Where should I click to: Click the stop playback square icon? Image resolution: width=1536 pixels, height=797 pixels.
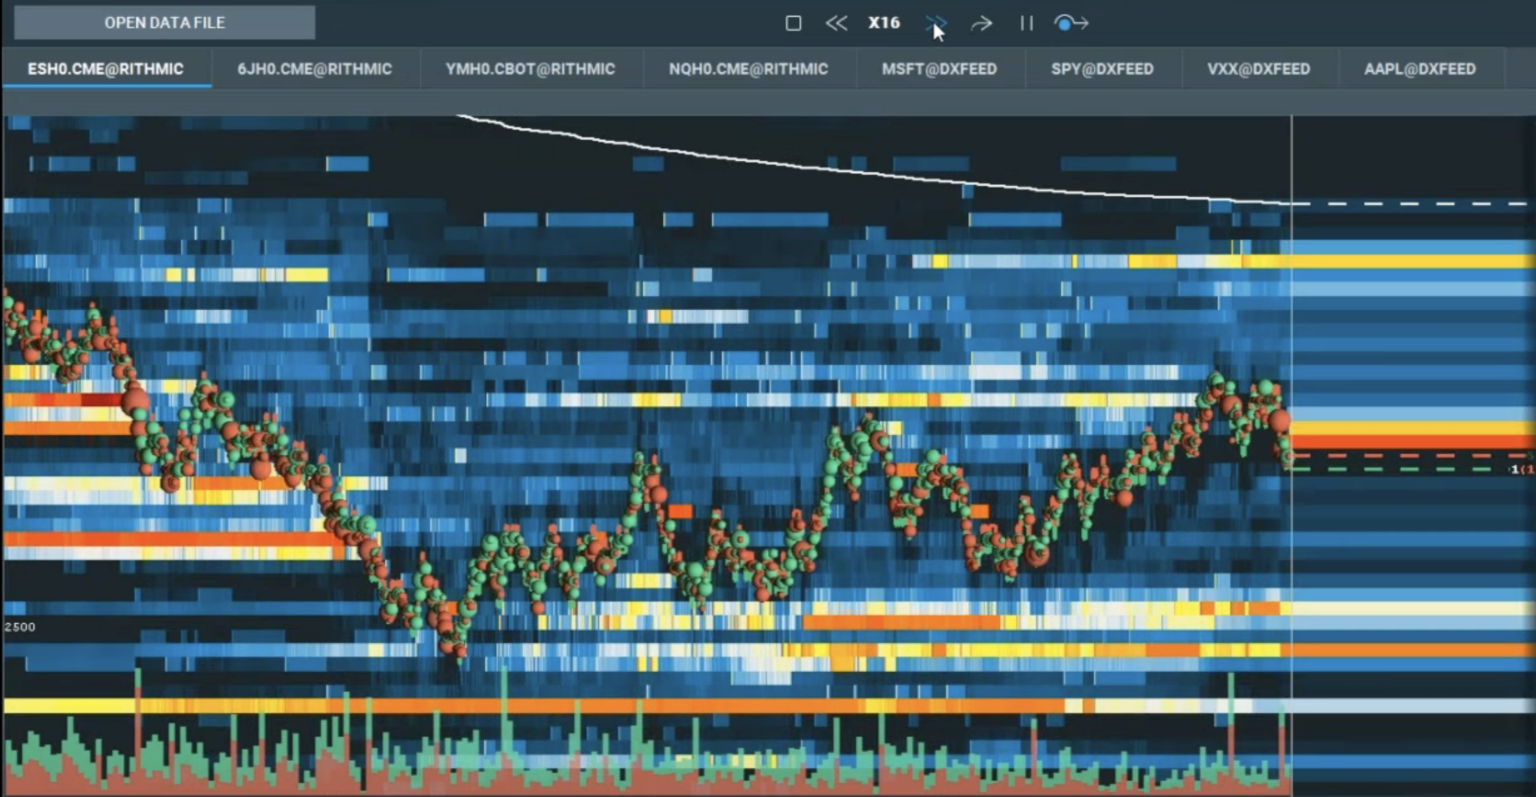pyautogui.click(x=793, y=22)
